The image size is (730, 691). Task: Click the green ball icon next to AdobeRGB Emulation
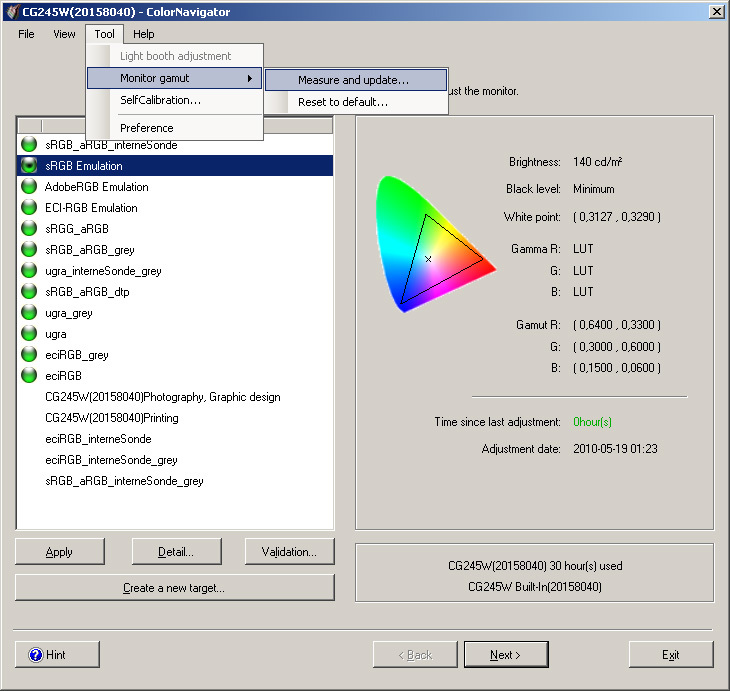29,186
